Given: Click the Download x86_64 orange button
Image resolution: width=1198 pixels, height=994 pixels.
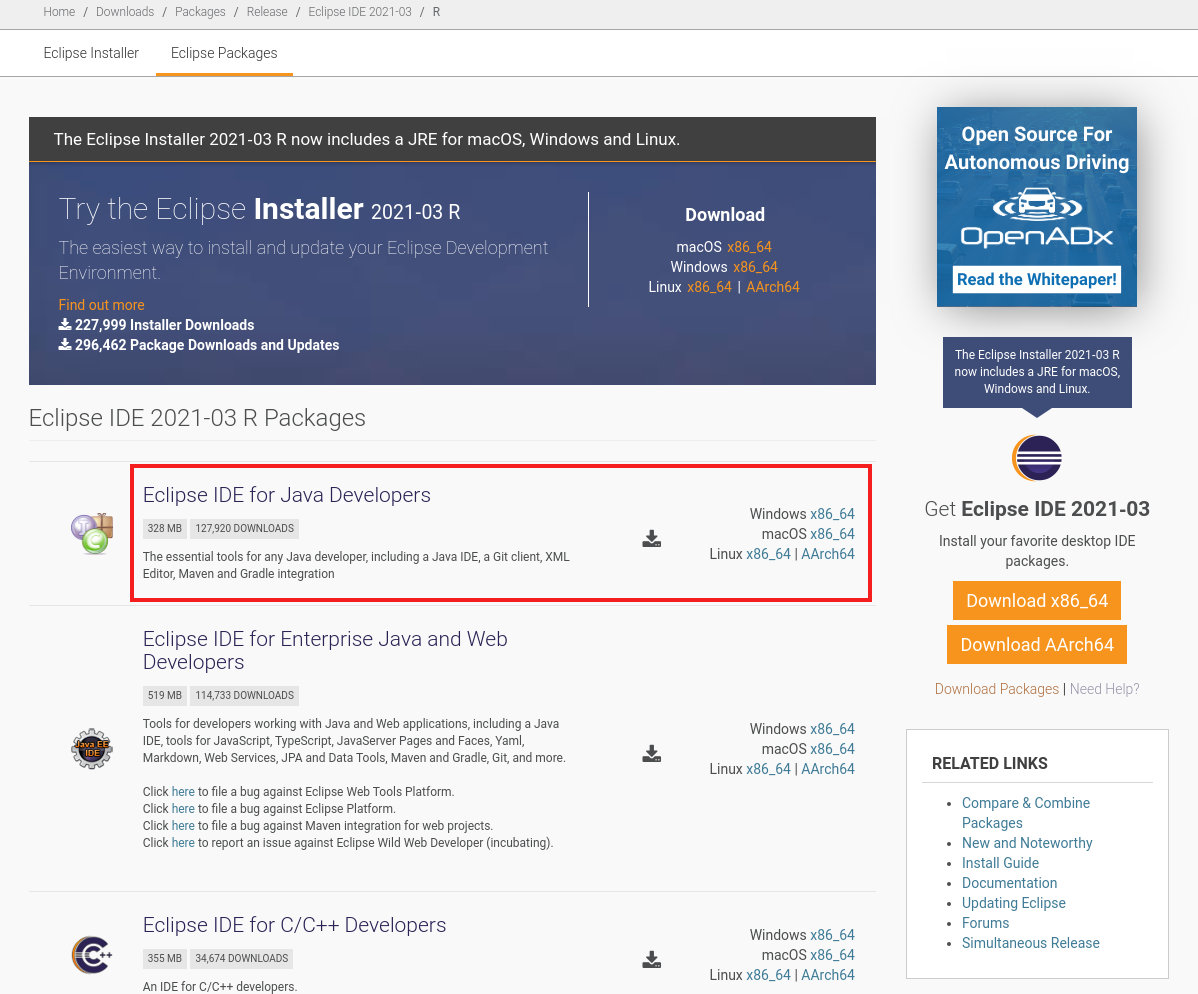Looking at the screenshot, I should [1037, 601].
